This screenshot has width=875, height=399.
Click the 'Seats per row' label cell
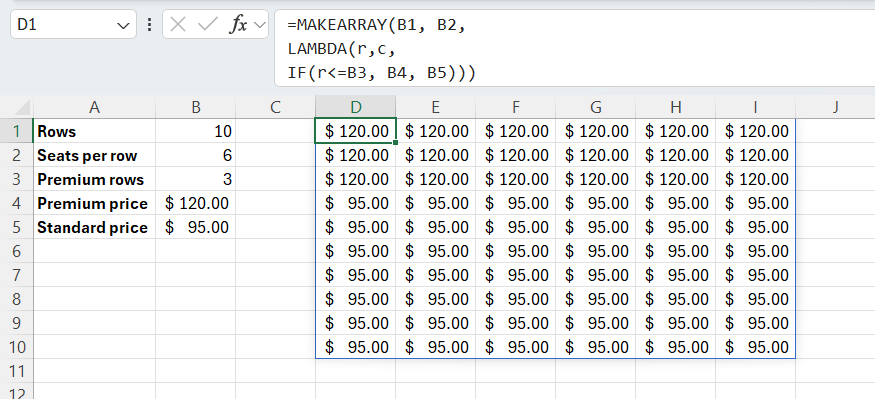[x=94, y=155]
